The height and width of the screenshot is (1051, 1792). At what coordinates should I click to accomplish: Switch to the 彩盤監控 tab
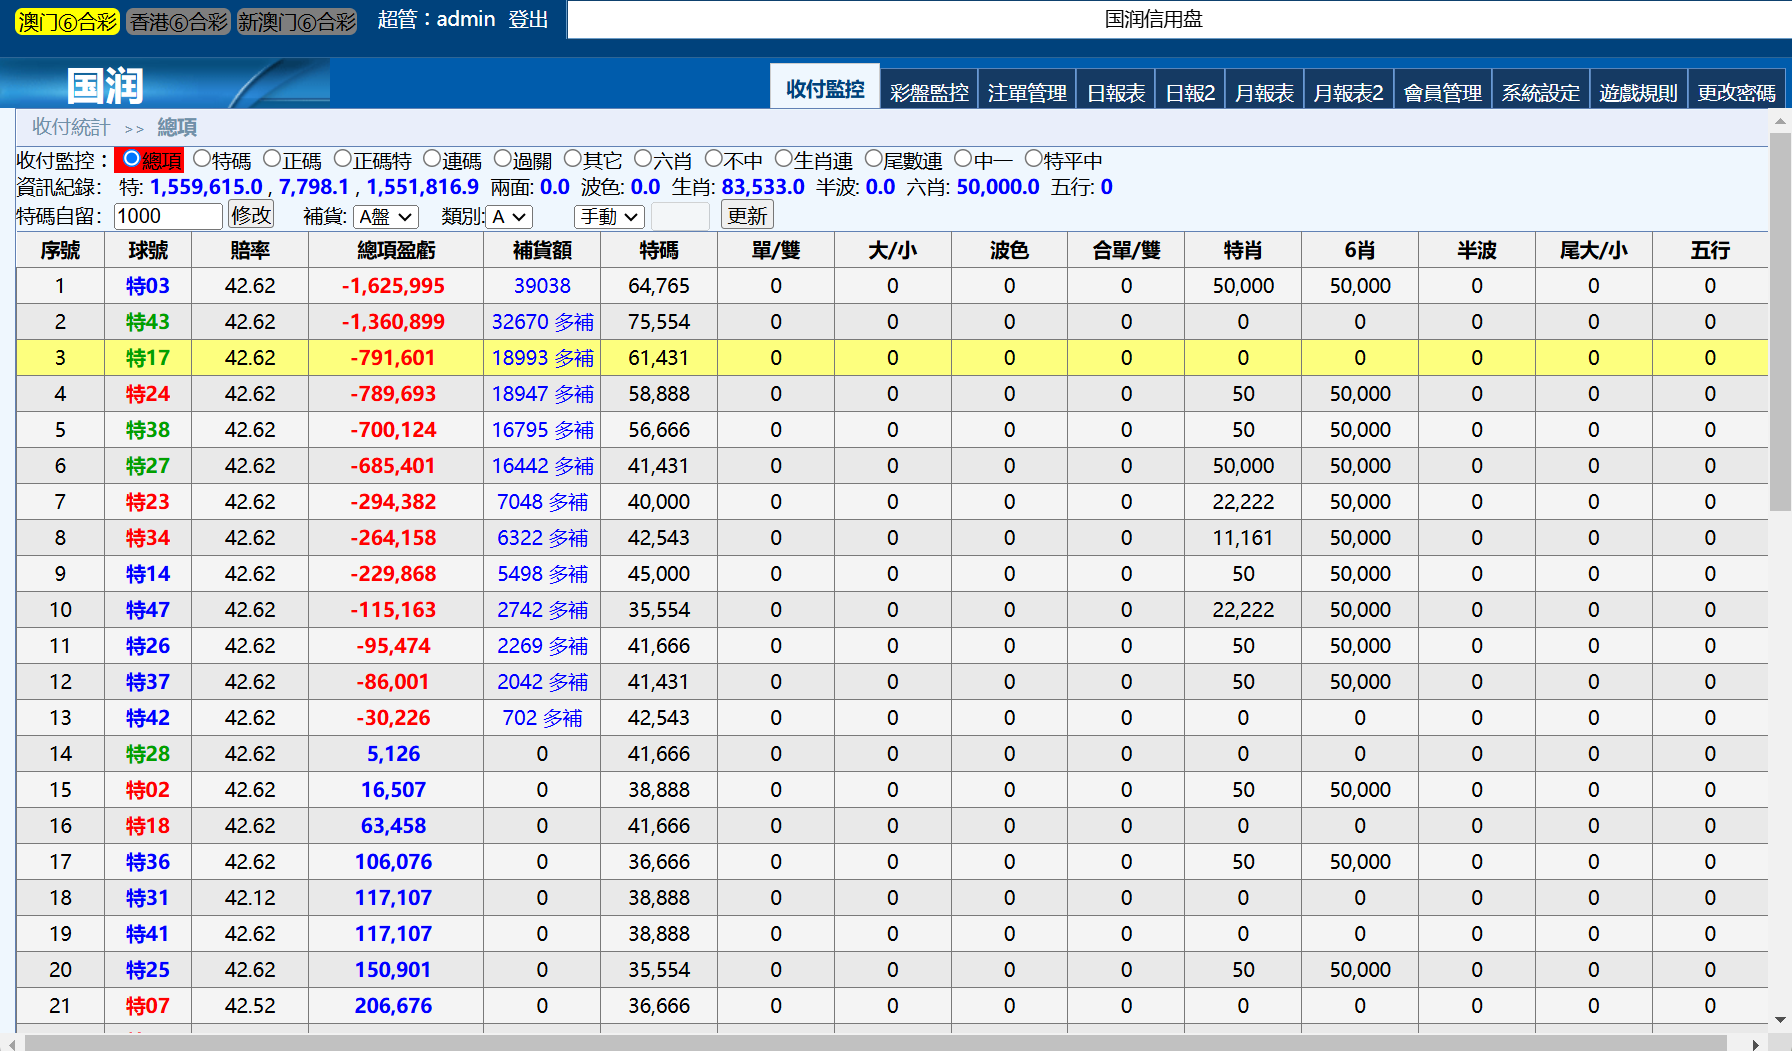[928, 92]
